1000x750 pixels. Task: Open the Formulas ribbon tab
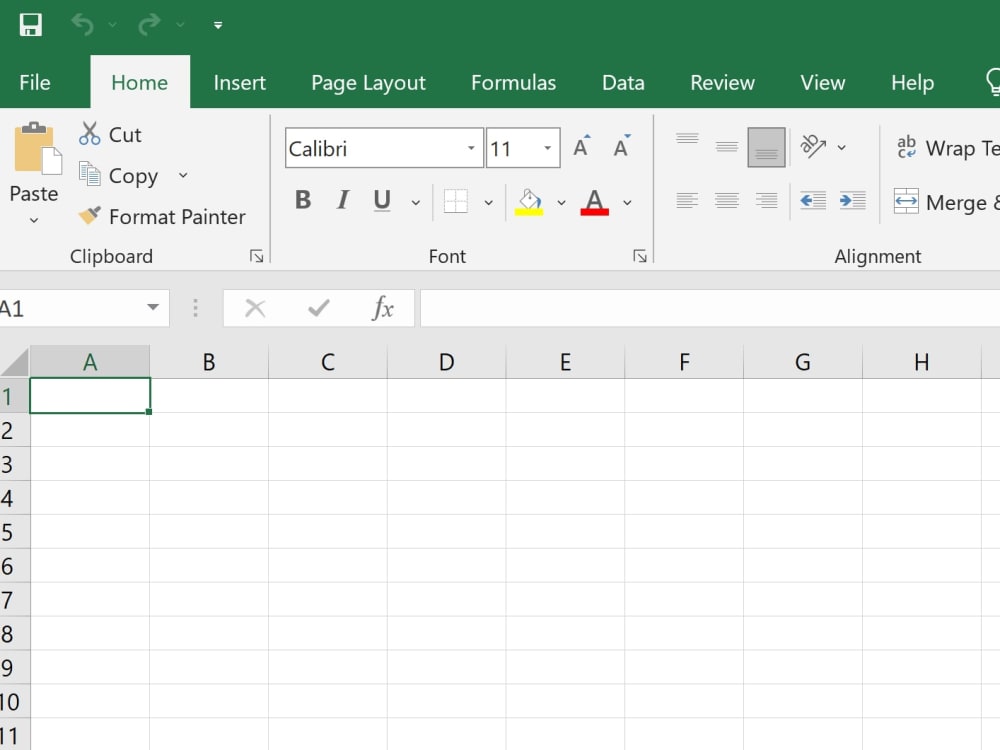[x=513, y=82]
